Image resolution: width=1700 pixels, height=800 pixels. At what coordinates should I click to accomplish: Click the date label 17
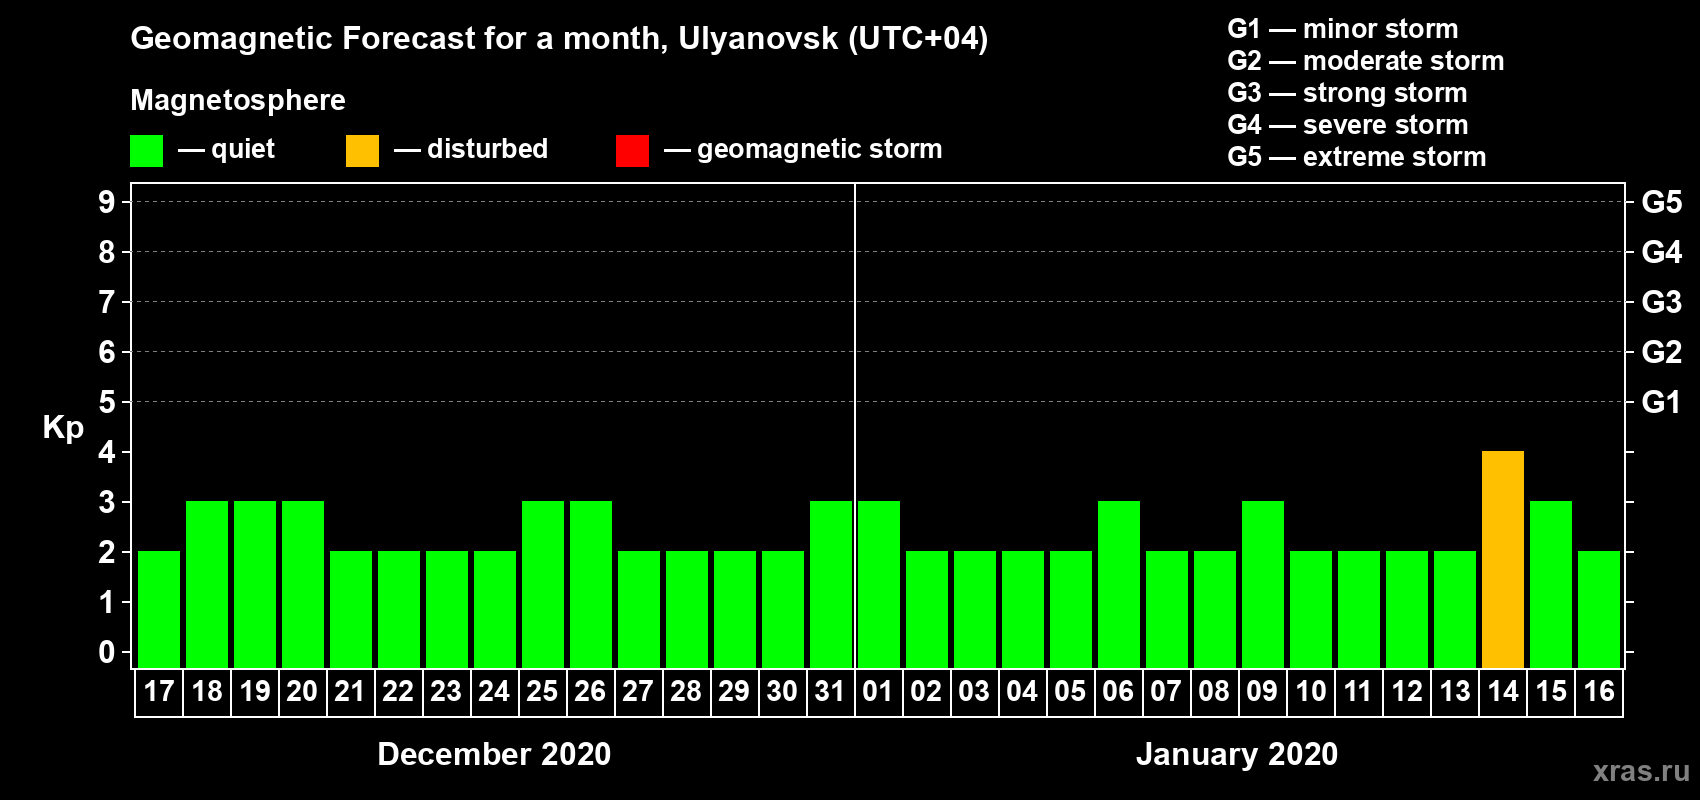(159, 692)
